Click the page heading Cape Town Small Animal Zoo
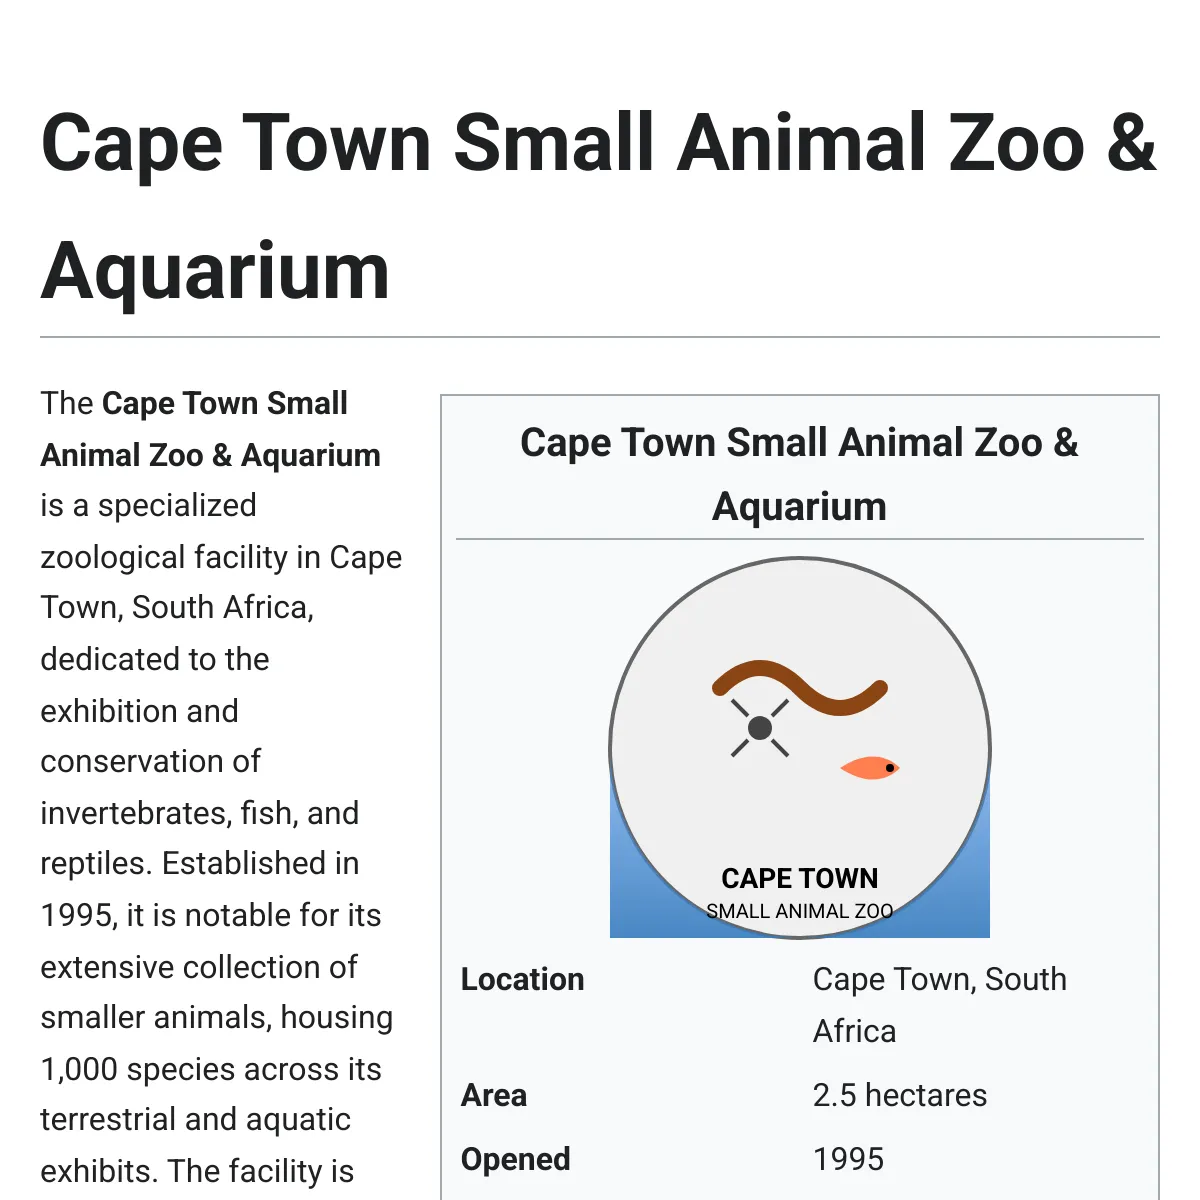This screenshot has width=1200, height=1200. (x=598, y=207)
